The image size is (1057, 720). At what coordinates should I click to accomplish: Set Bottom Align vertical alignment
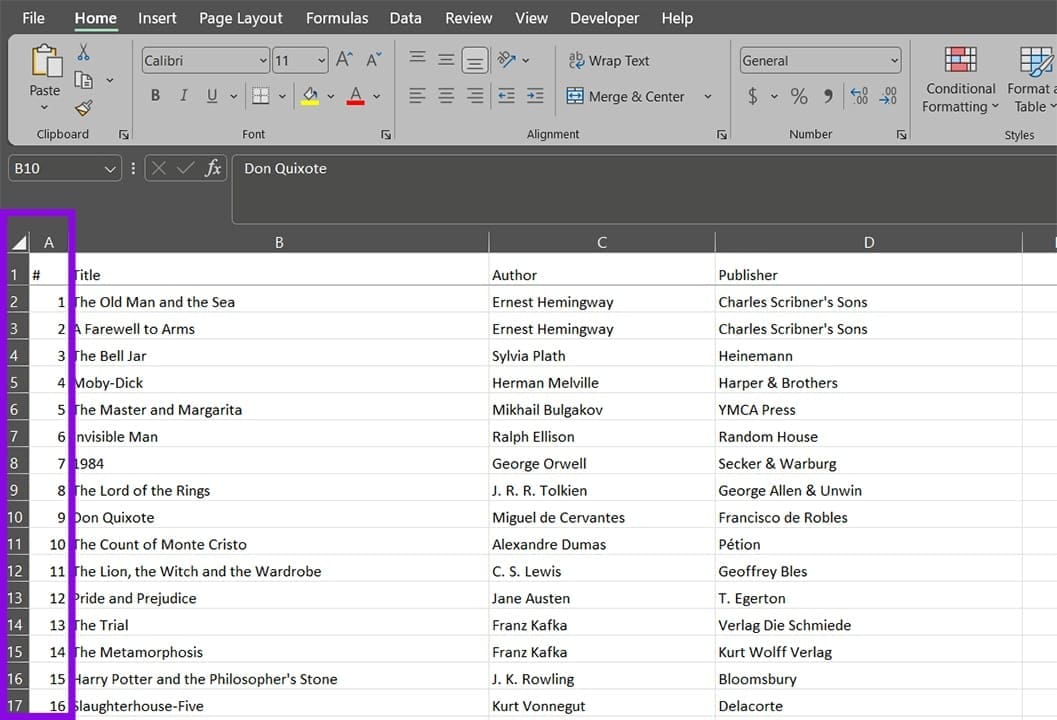click(475, 61)
